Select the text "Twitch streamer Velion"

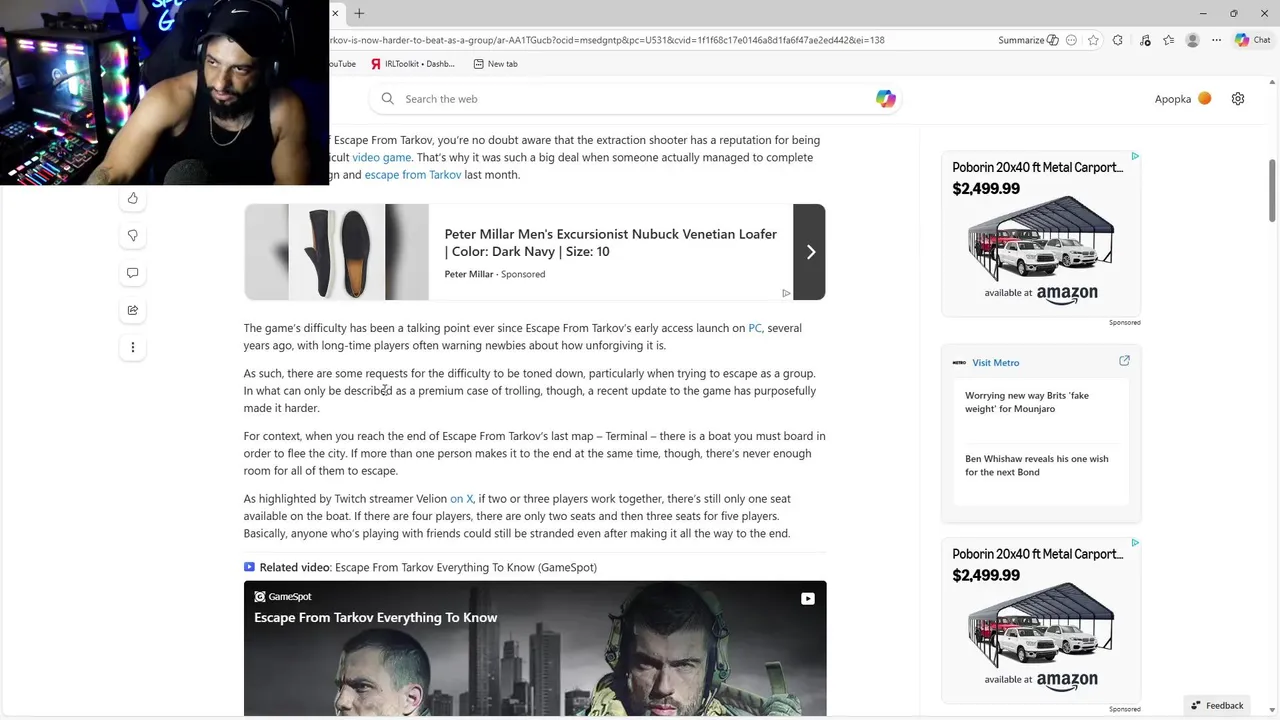tap(390, 499)
